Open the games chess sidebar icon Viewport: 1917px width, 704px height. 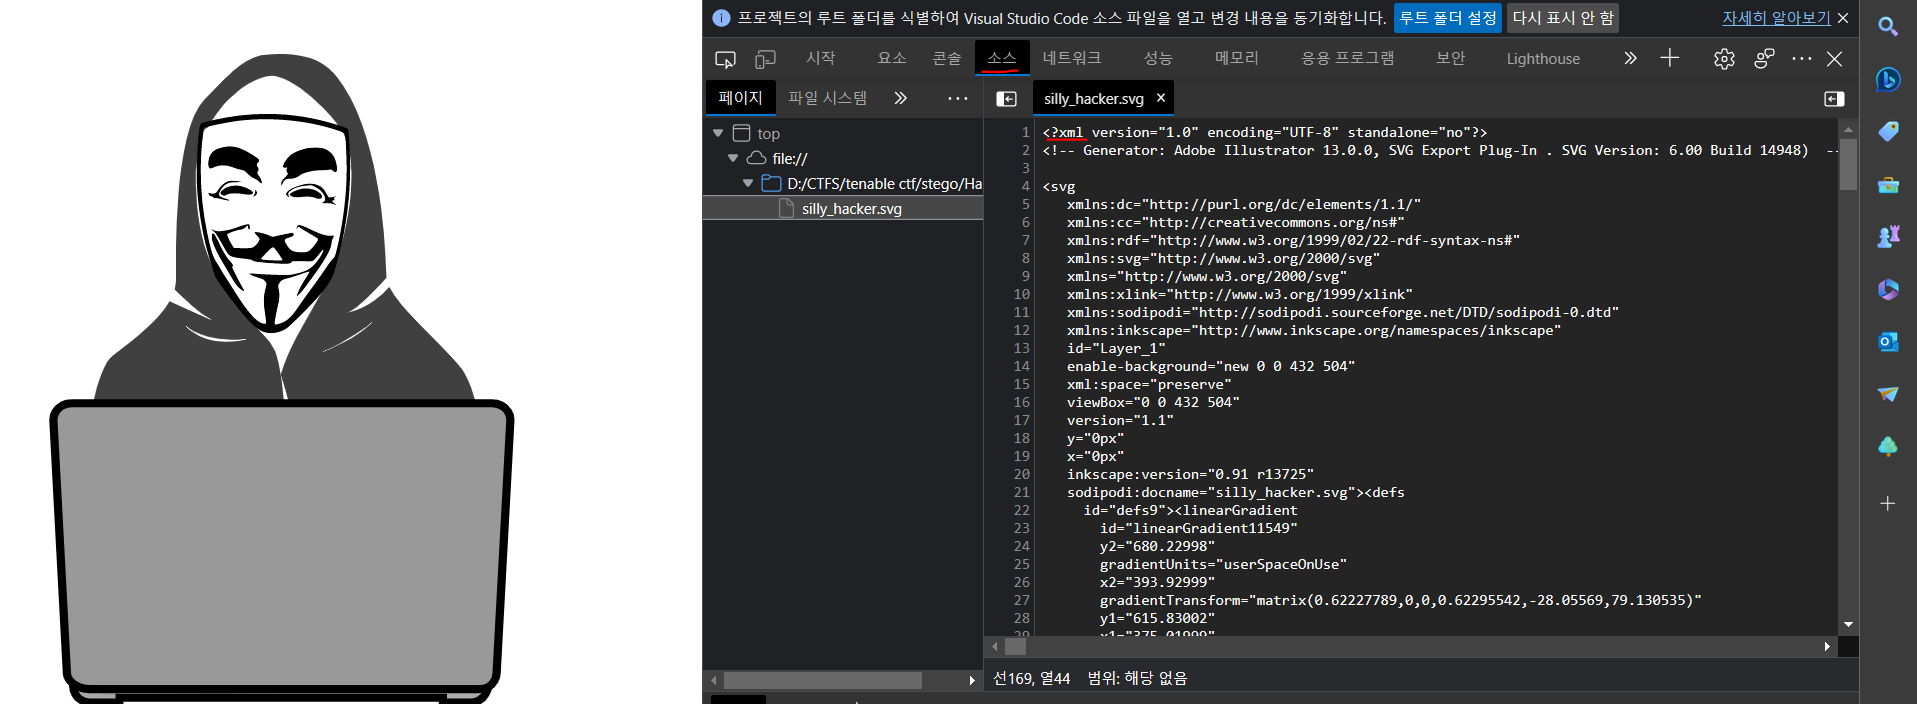1888,237
